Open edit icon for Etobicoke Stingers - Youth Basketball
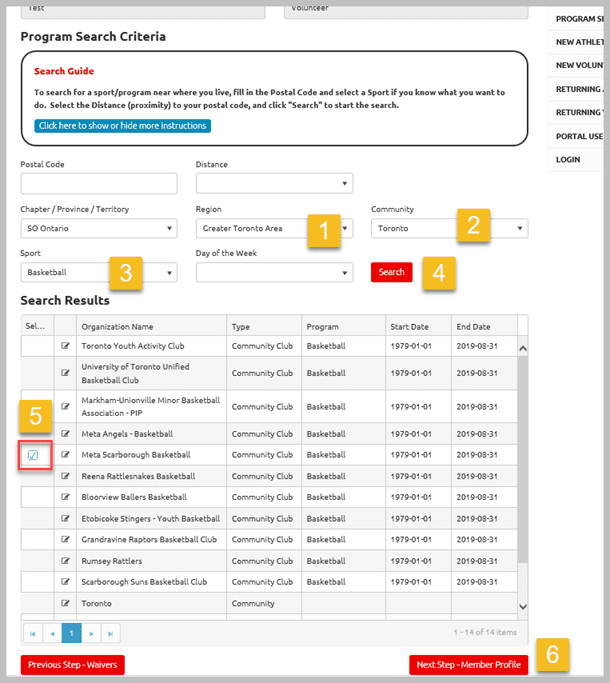Viewport: 610px width, 683px height. click(x=65, y=518)
